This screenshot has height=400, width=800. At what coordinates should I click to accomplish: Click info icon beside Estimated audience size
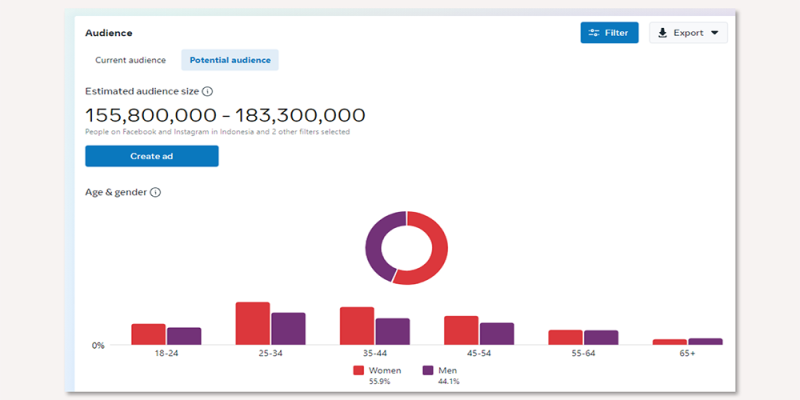pos(207,91)
